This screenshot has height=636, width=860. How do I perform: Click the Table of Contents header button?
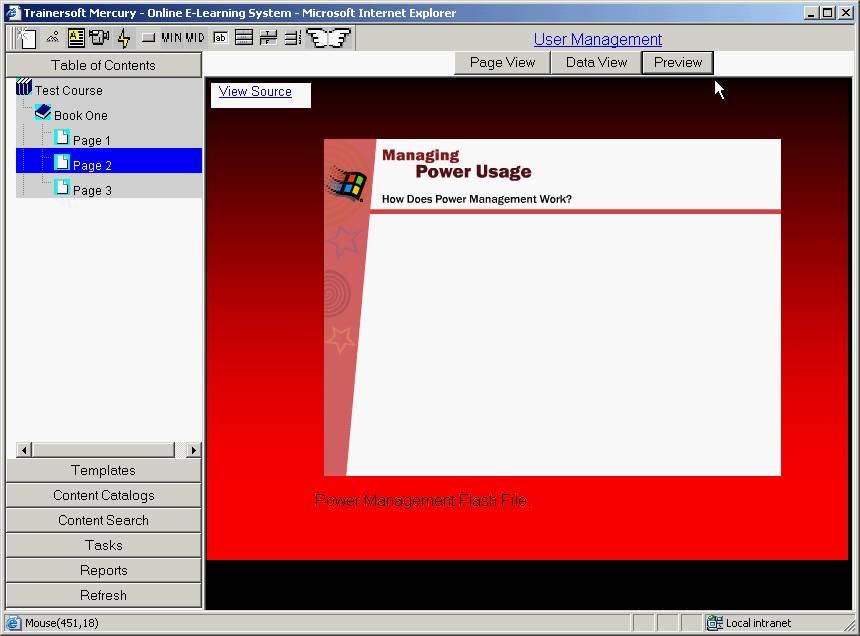[104, 65]
